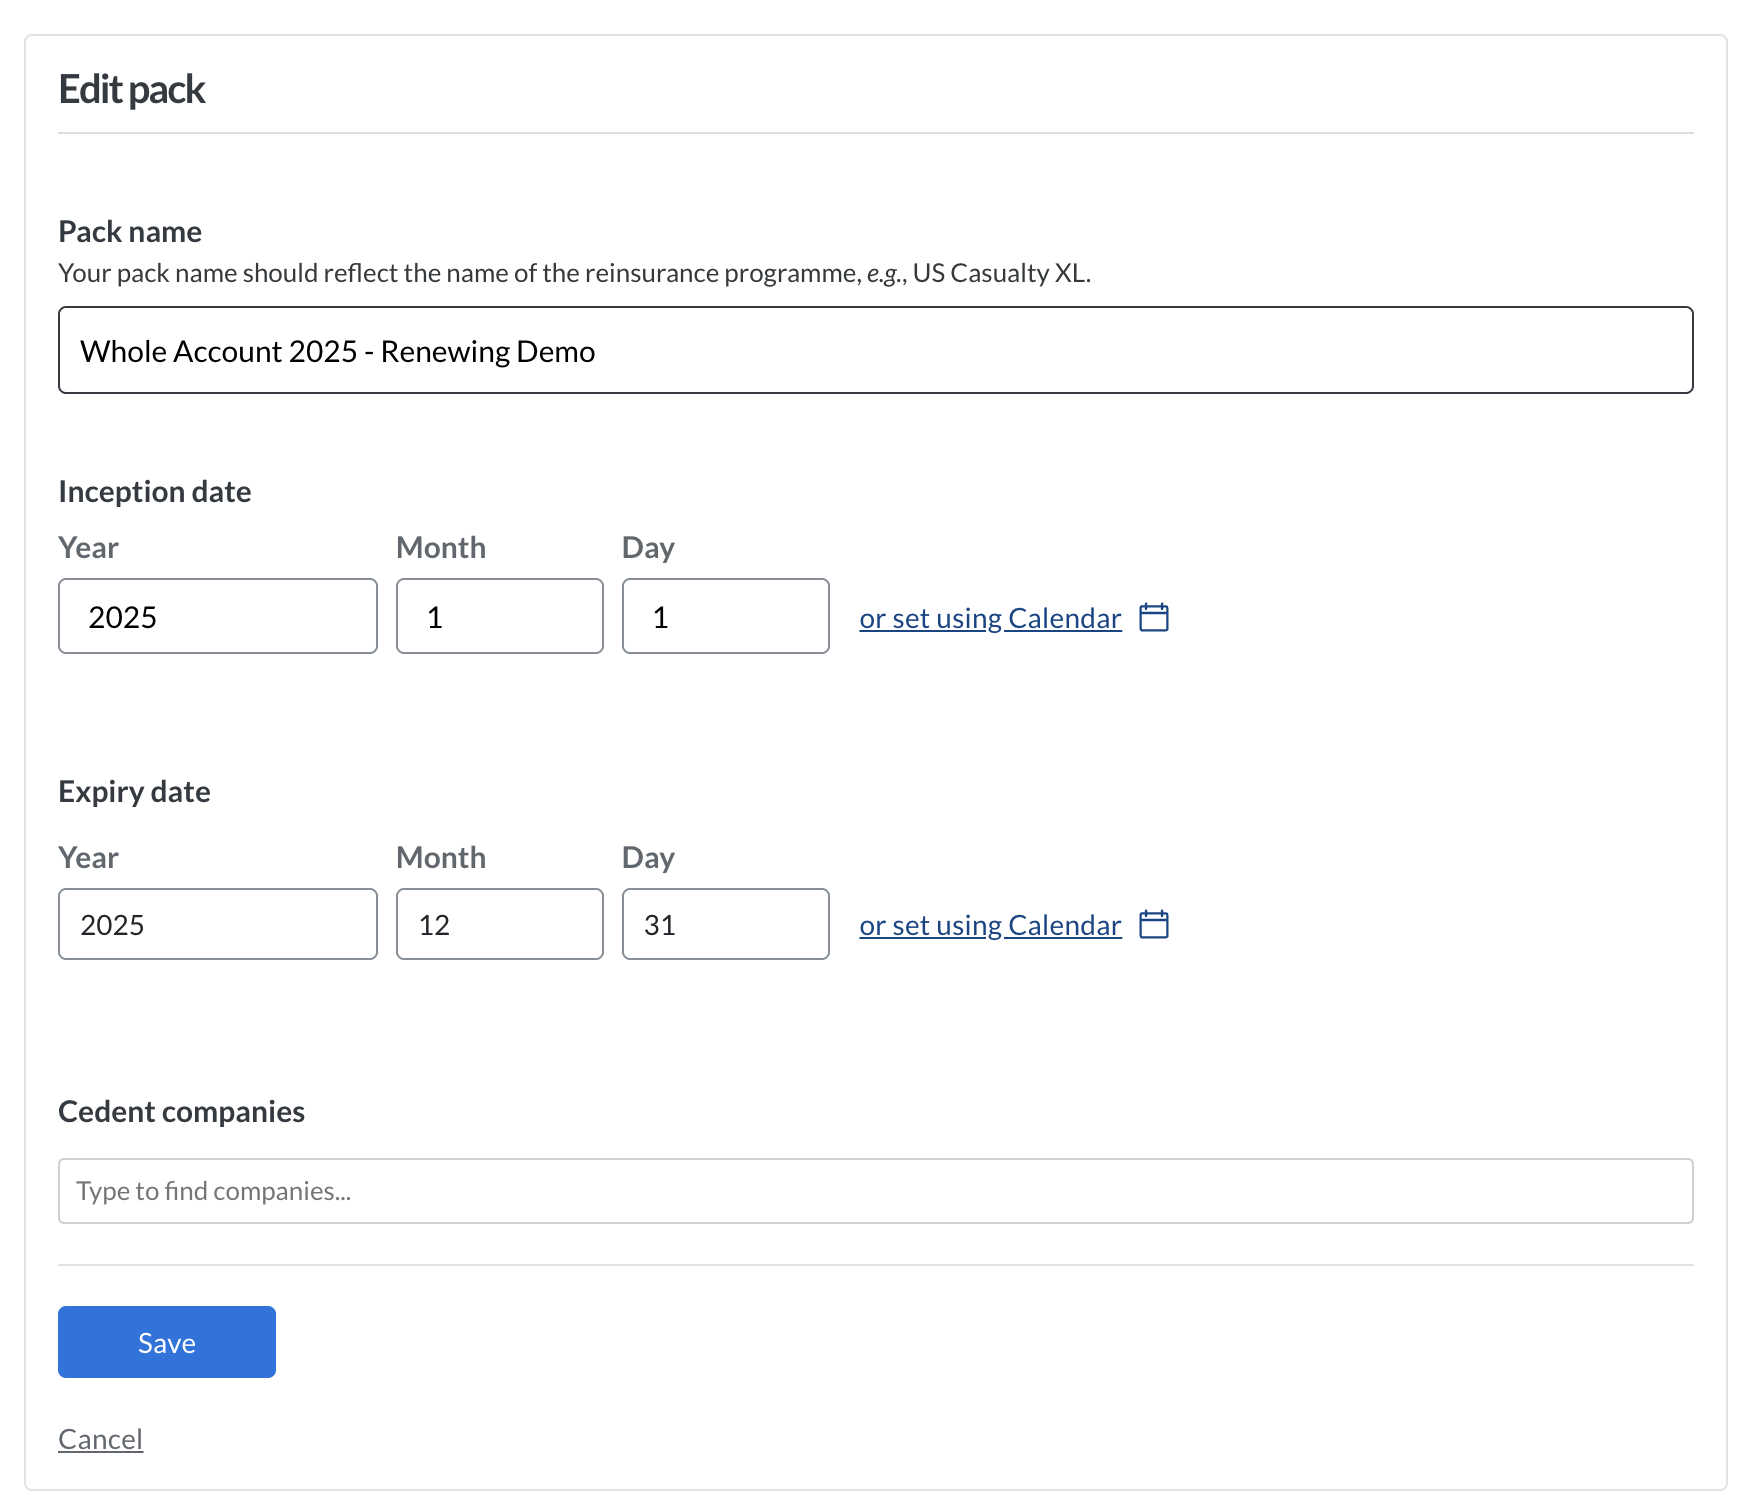Click the 'Inception date' label
The width and height of the screenshot is (1758, 1506).
point(155,492)
